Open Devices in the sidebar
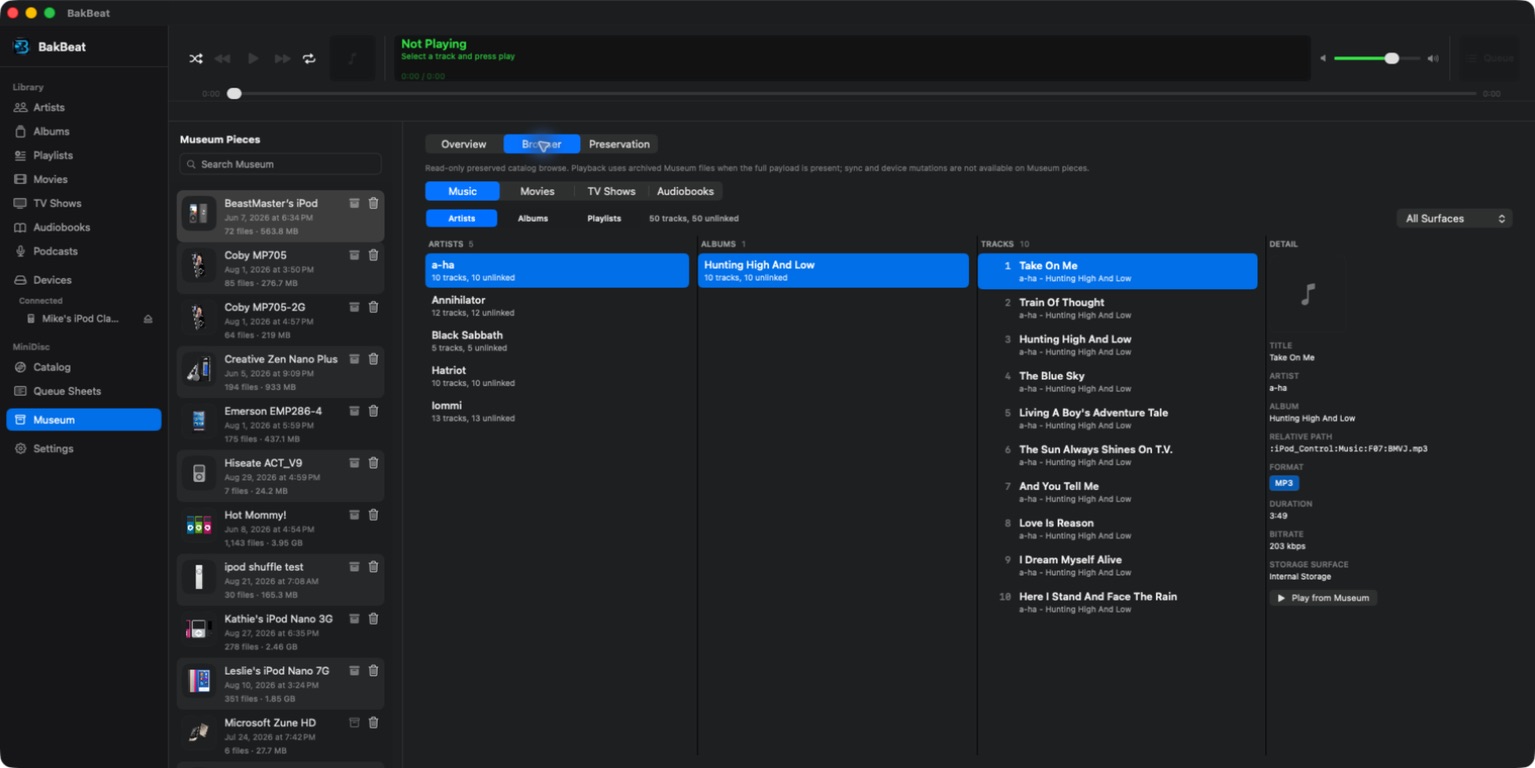The height and width of the screenshot is (768, 1535). 84,280
